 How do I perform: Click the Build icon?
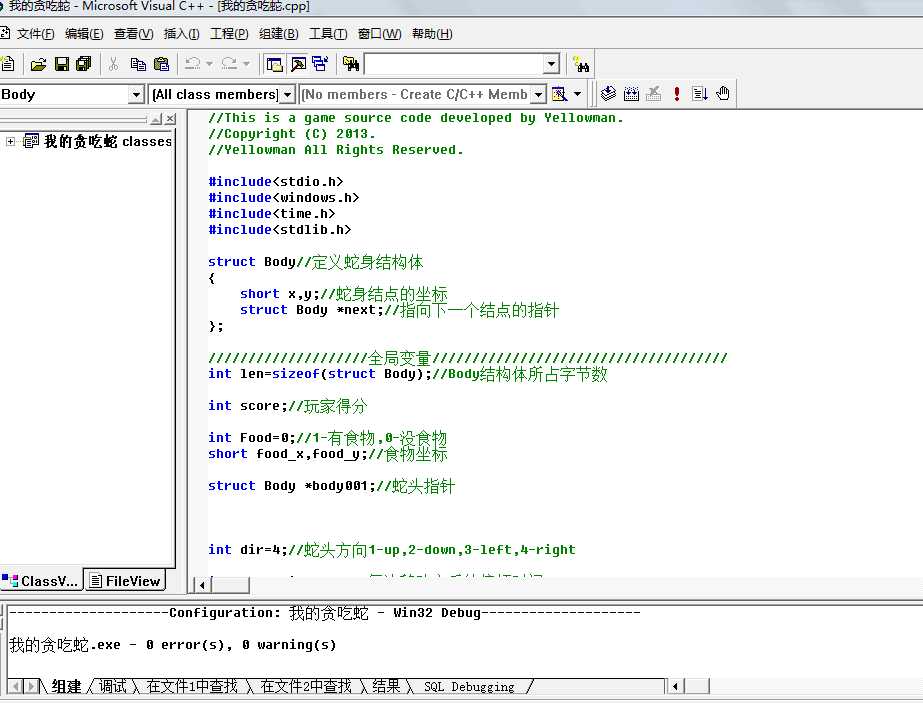[x=631, y=94]
